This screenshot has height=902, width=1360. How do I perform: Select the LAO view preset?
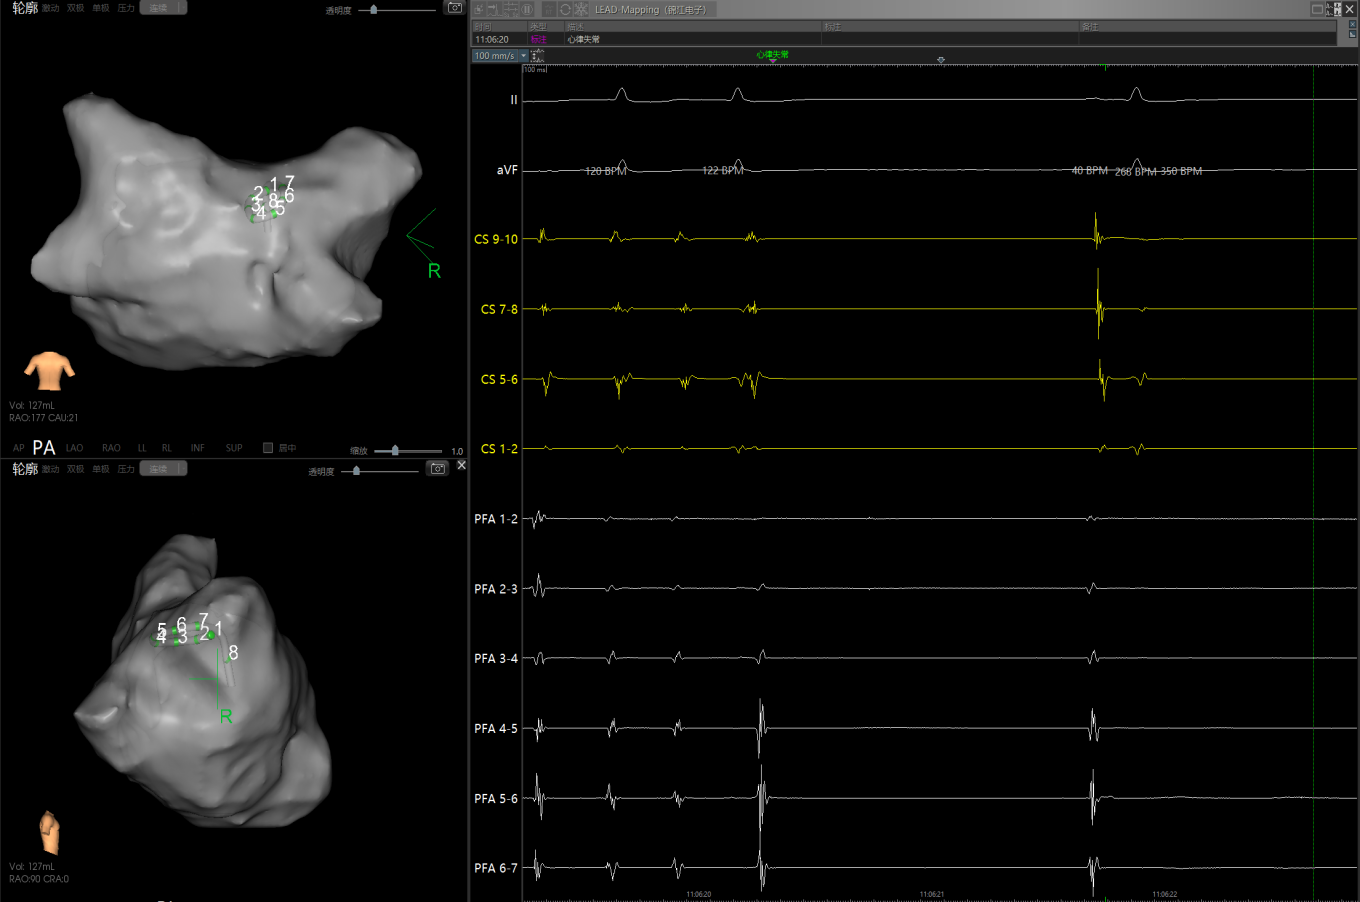(75, 448)
